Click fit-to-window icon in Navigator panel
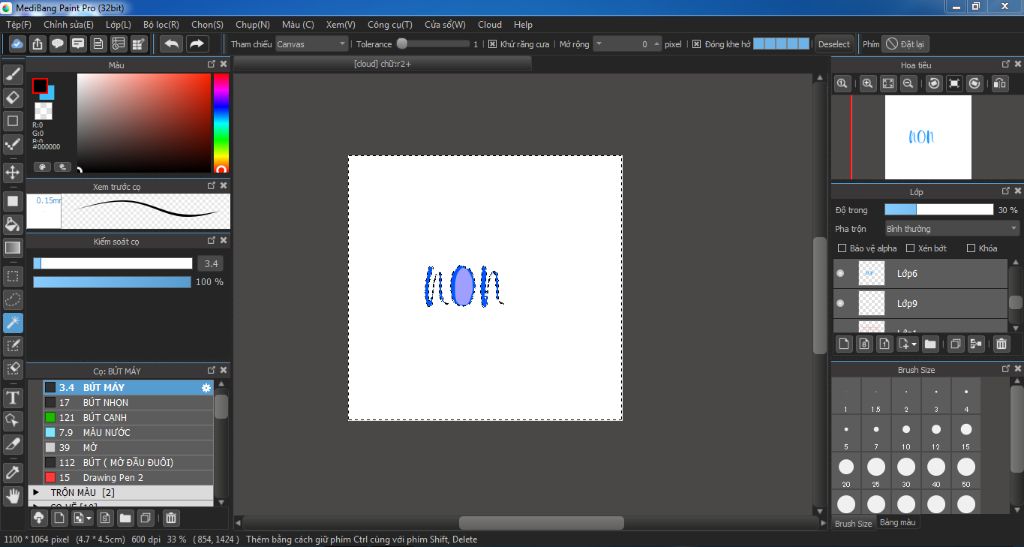The width and height of the screenshot is (1024, 547). 888,84
